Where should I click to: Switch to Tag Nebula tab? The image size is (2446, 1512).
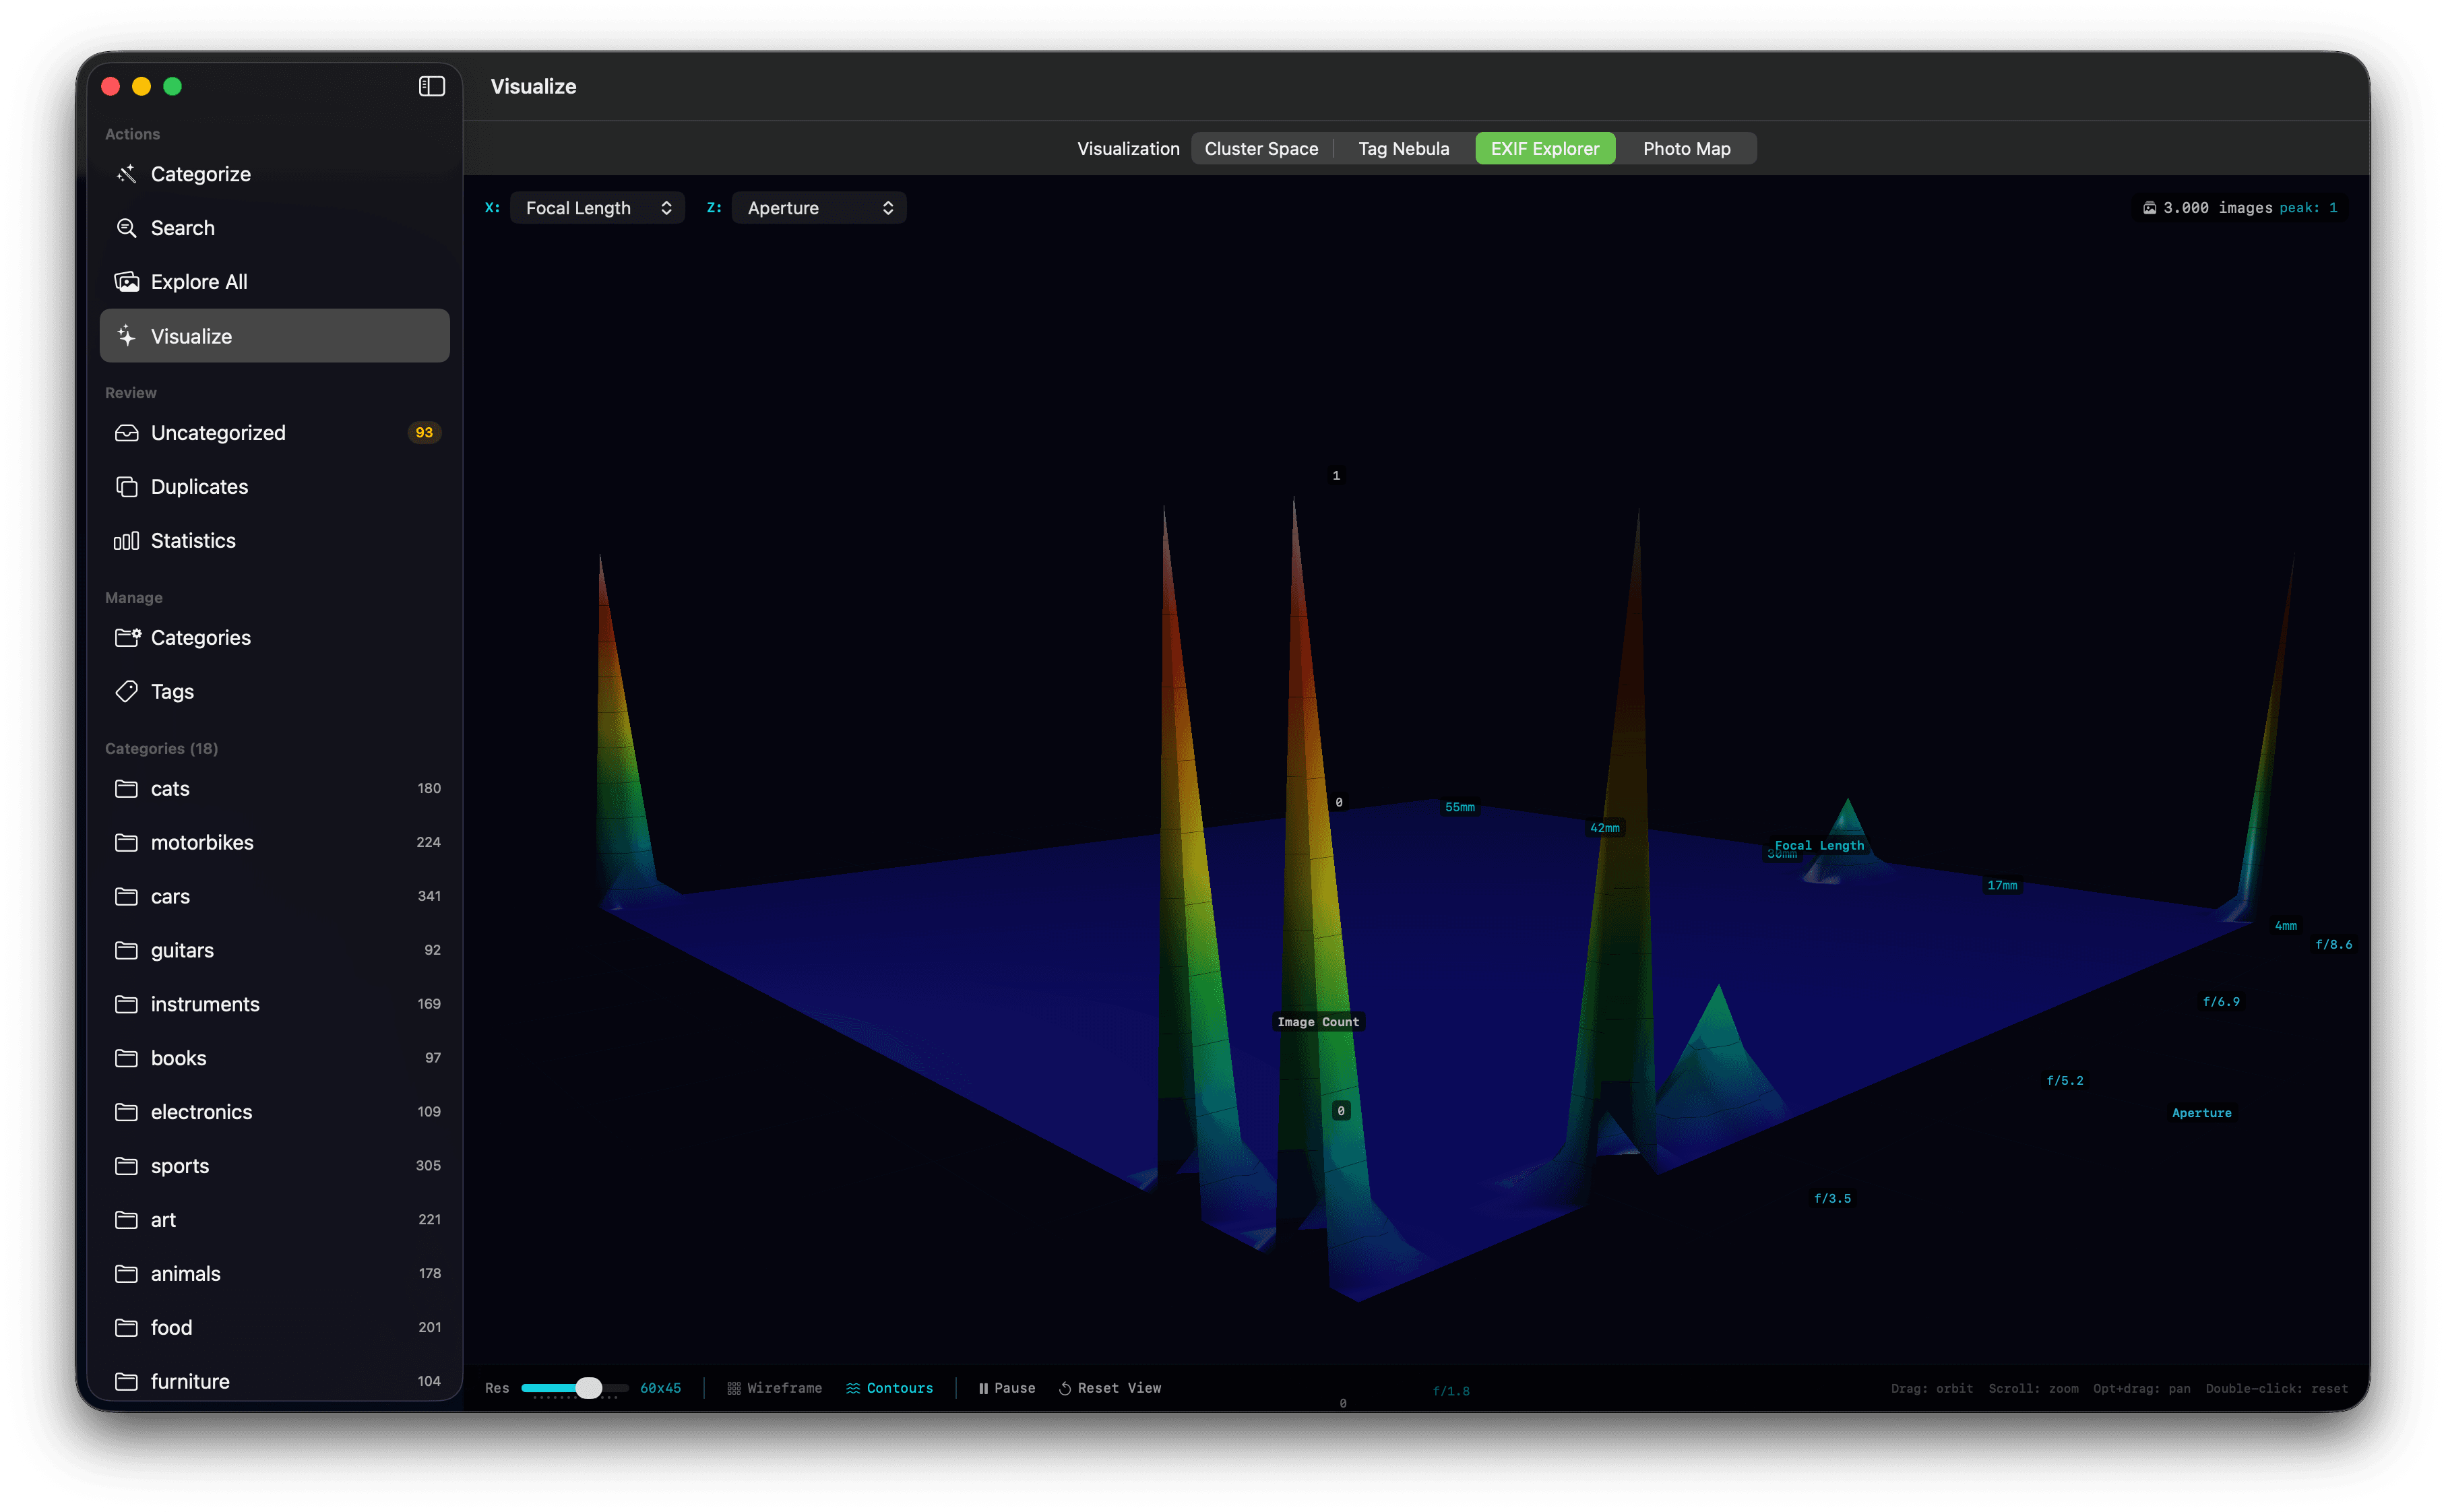[1403, 149]
